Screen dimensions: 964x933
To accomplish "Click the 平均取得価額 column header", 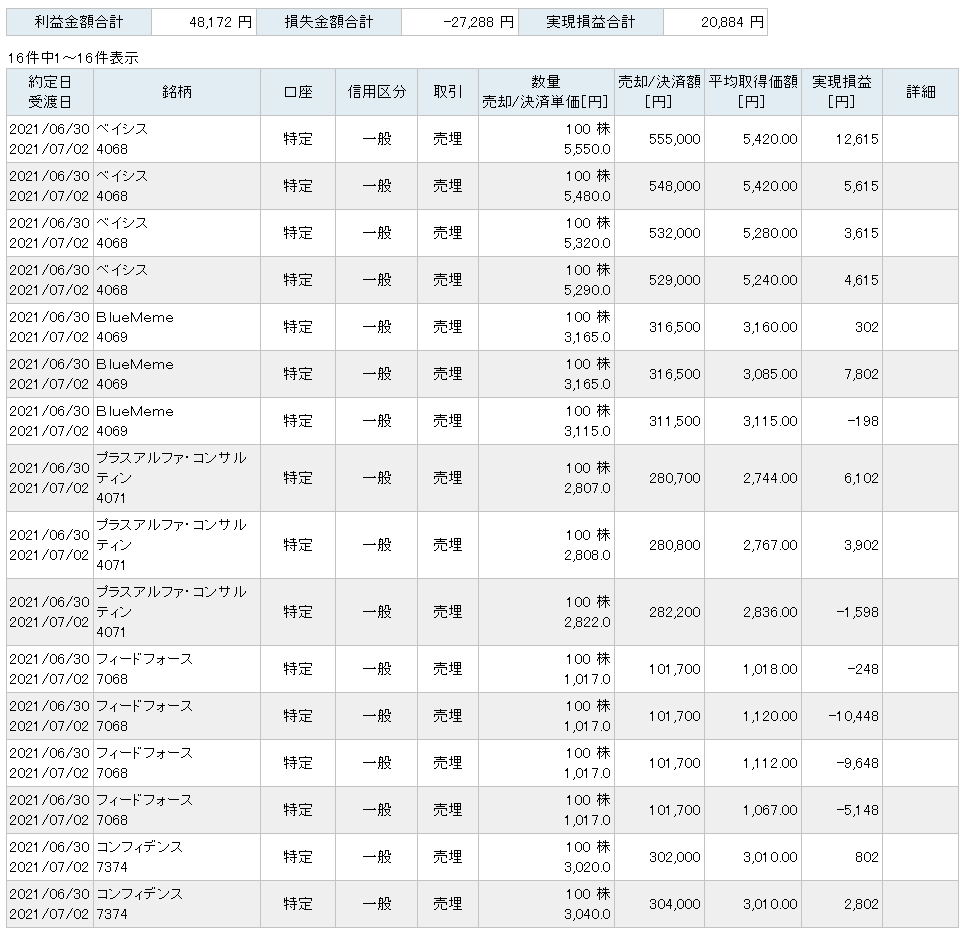I will click(x=753, y=92).
